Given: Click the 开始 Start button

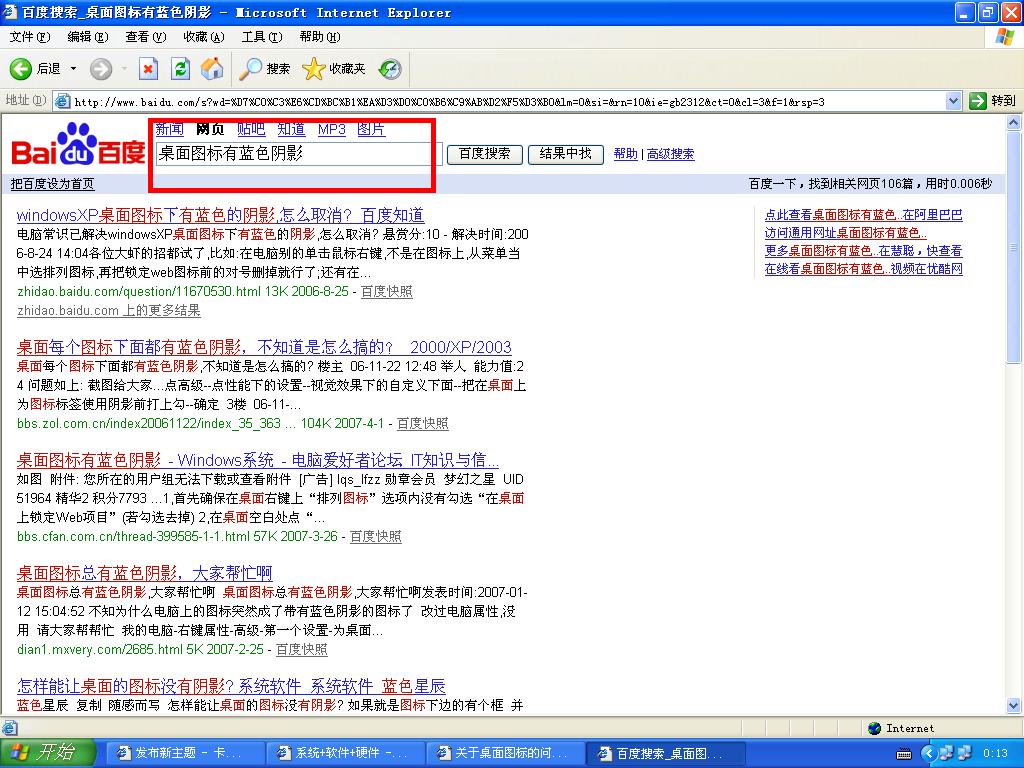Looking at the screenshot, I should pos(48,753).
